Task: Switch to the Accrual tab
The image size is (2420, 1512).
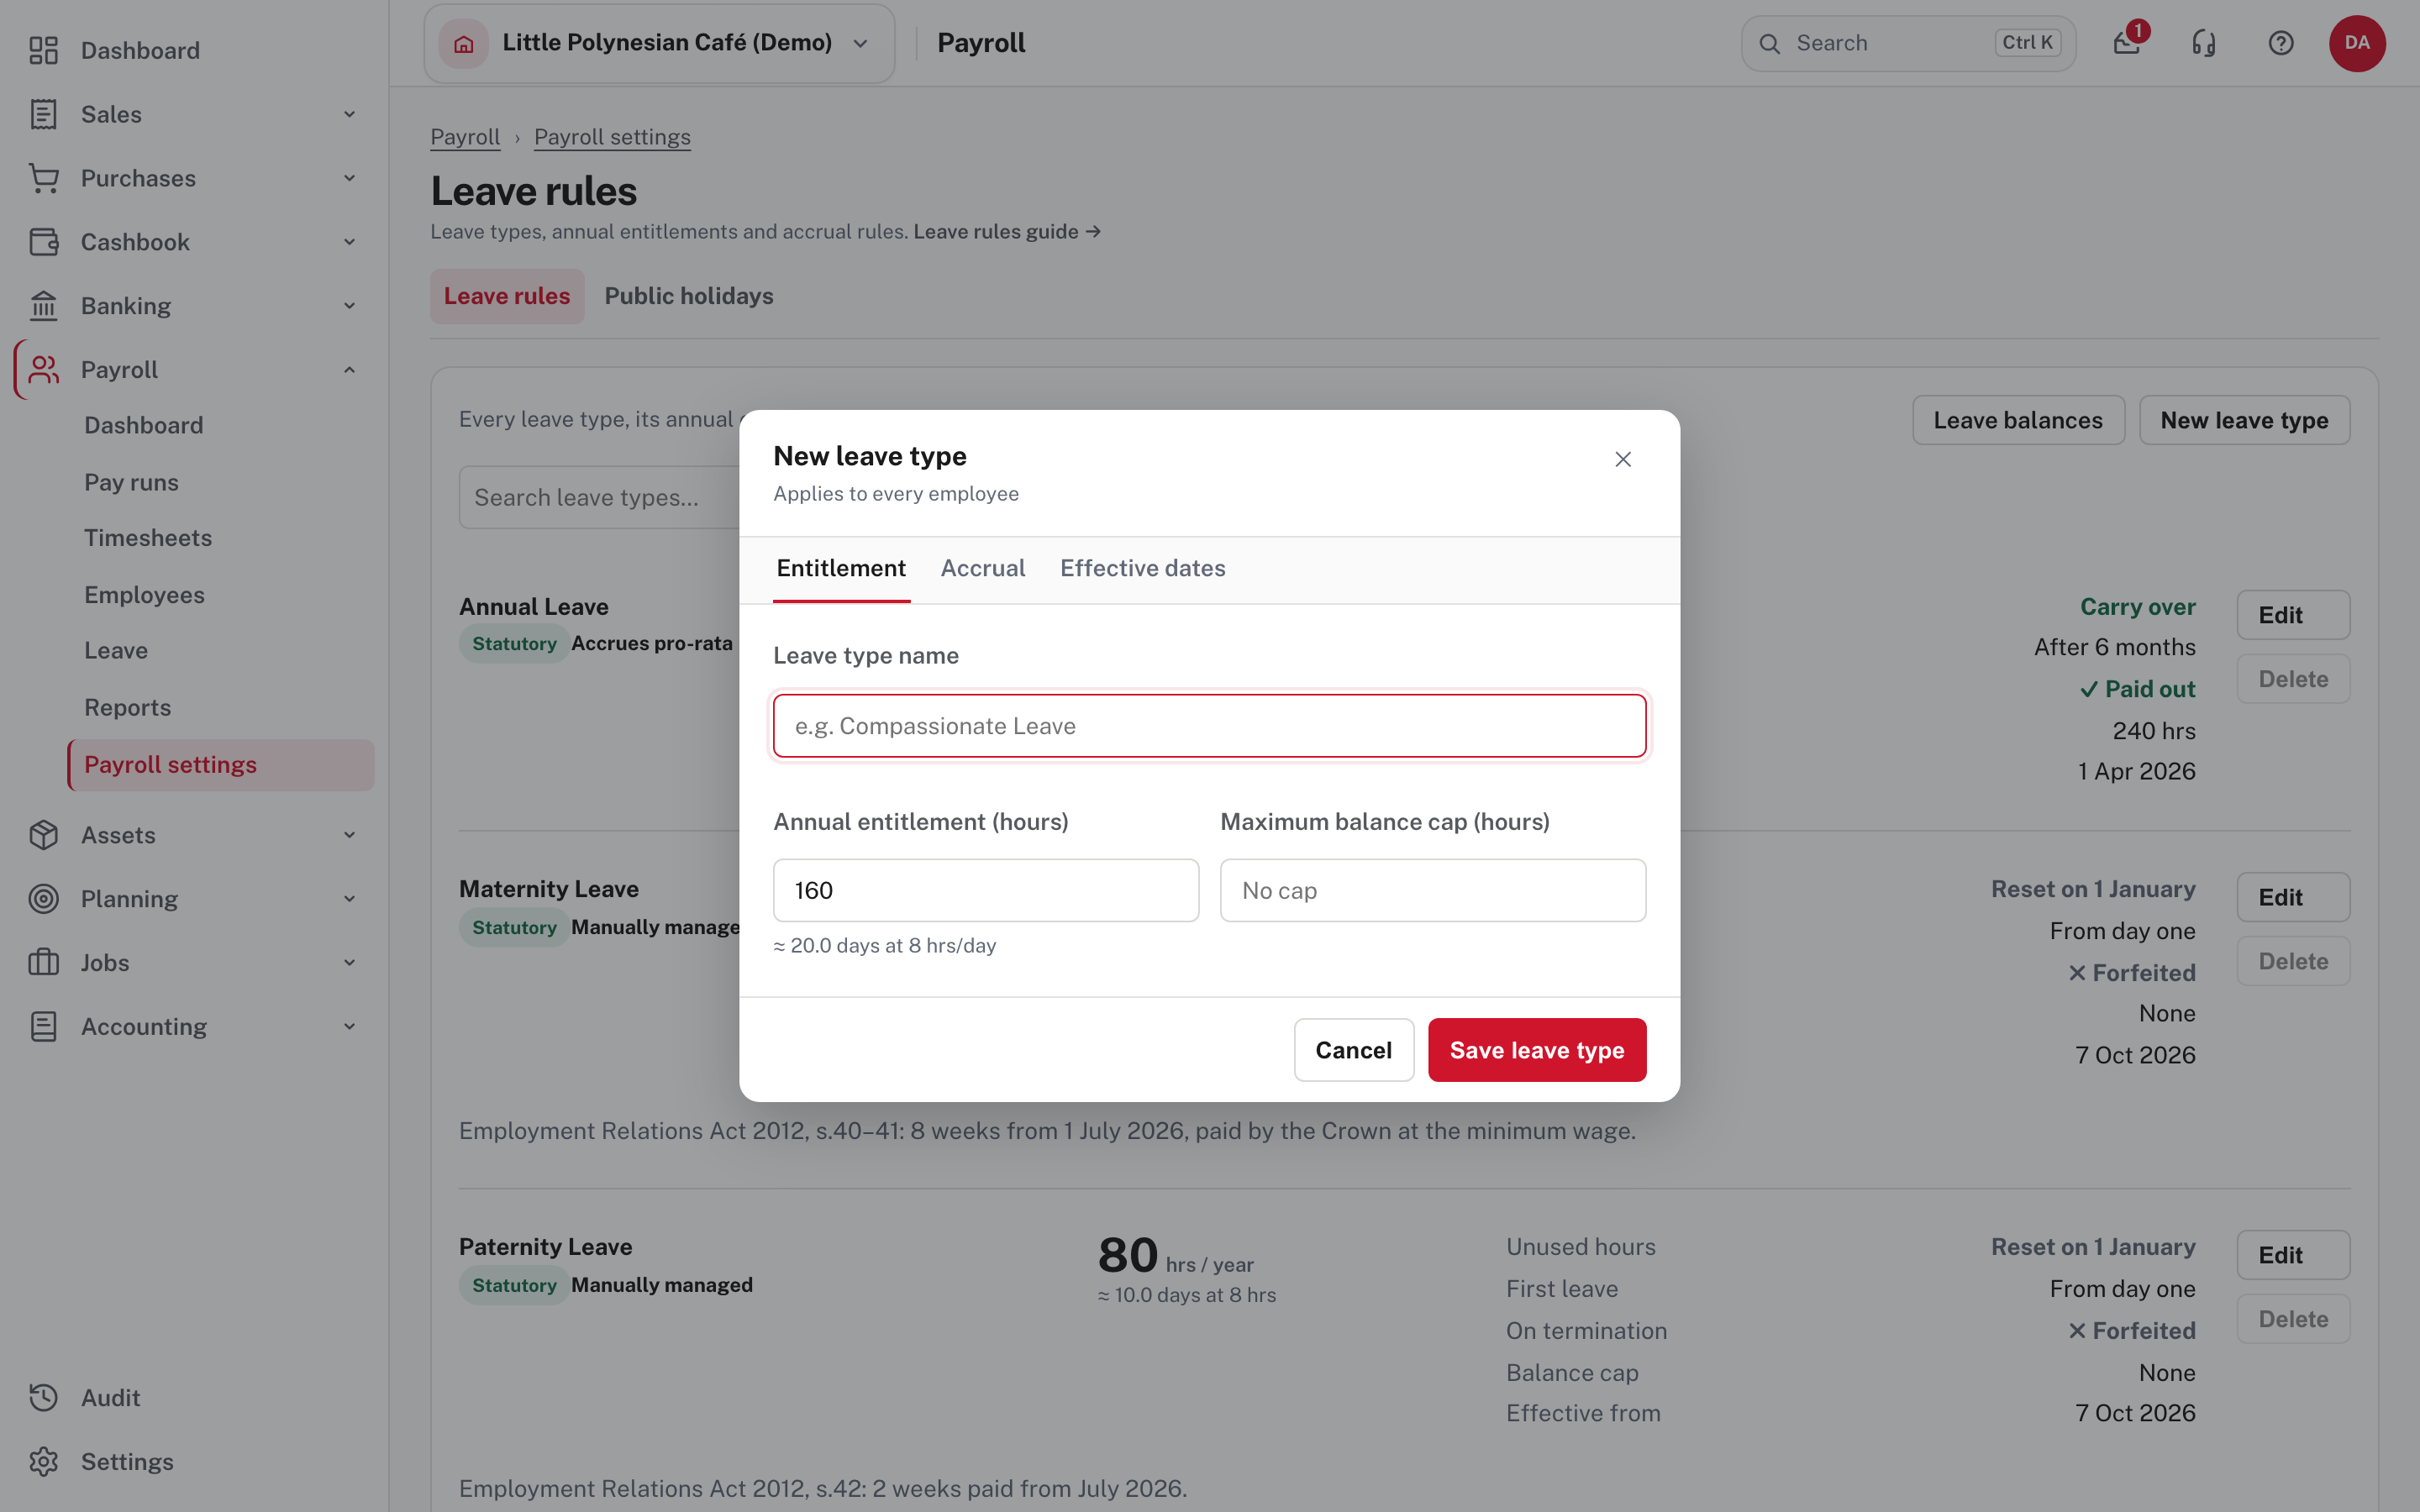Action: click(x=983, y=568)
